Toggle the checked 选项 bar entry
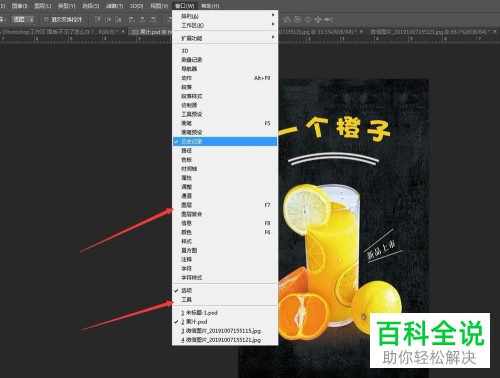This screenshot has height=378, width=500. click(x=225, y=290)
